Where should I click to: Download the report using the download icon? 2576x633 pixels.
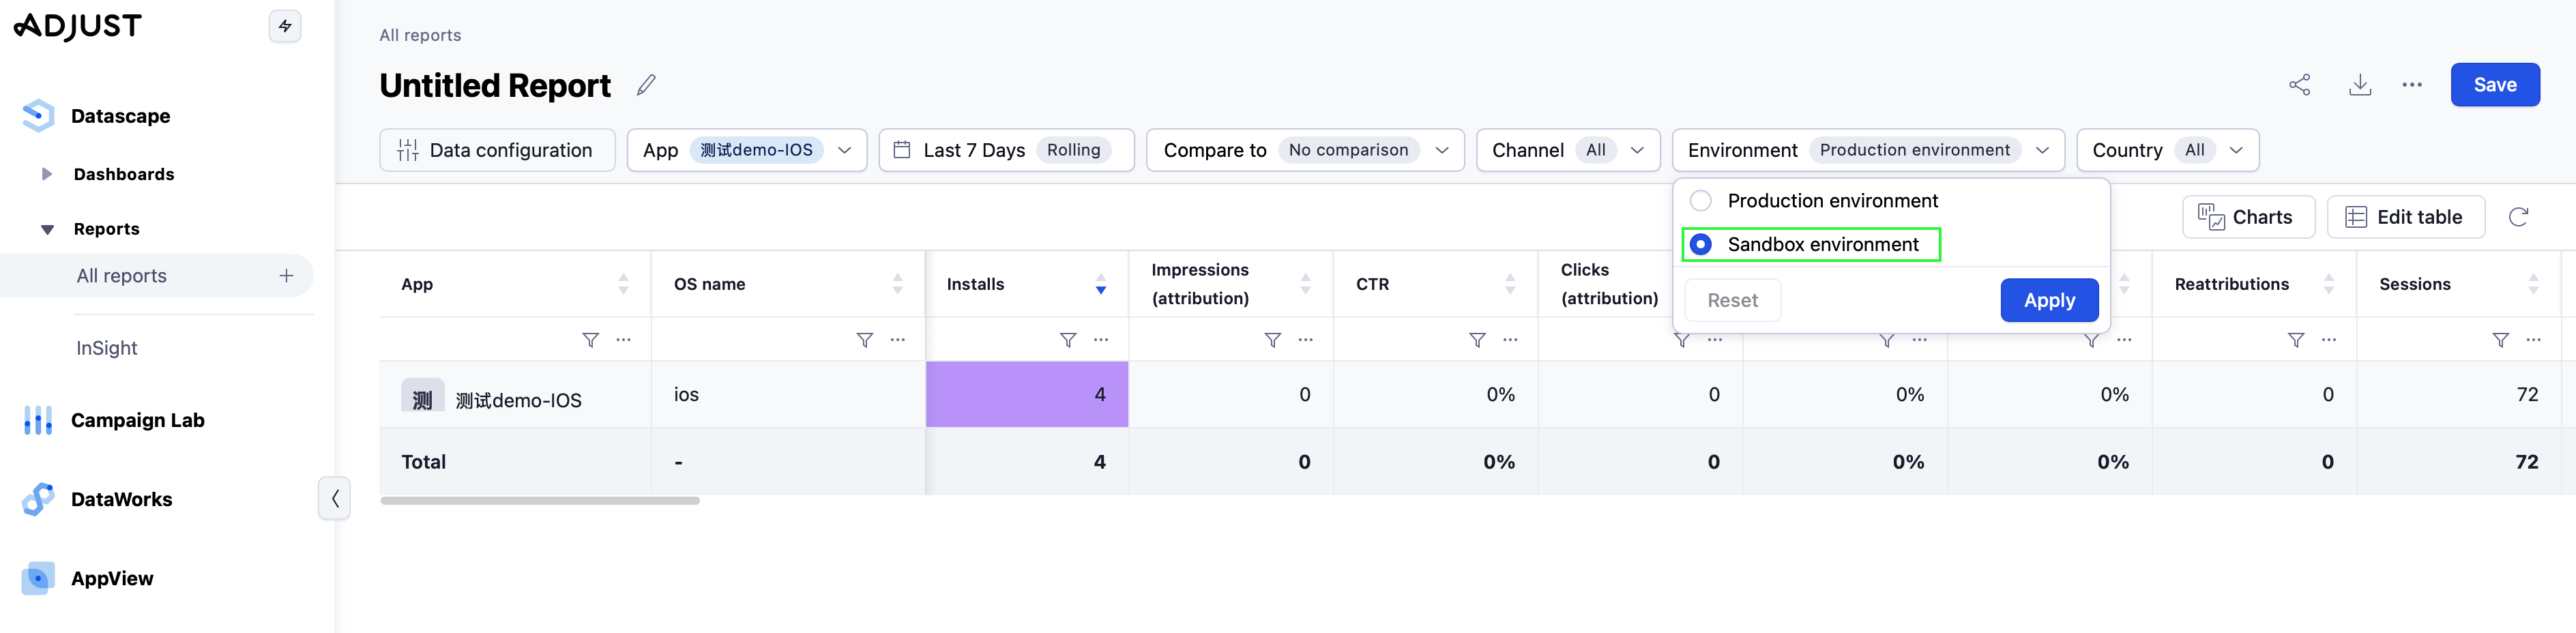click(2359, 85)
